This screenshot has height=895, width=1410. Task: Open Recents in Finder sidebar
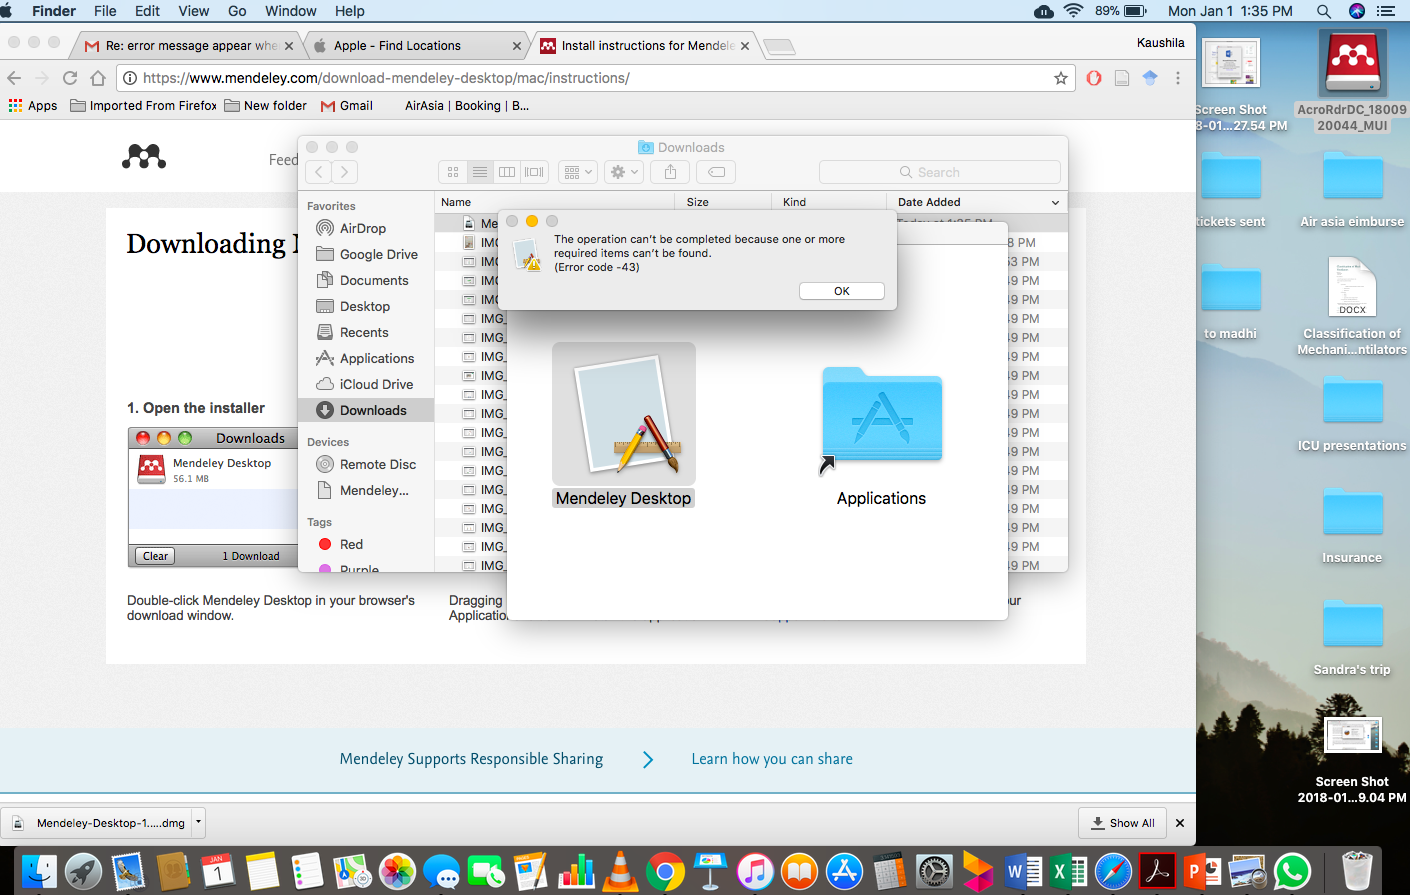[366, 332]
